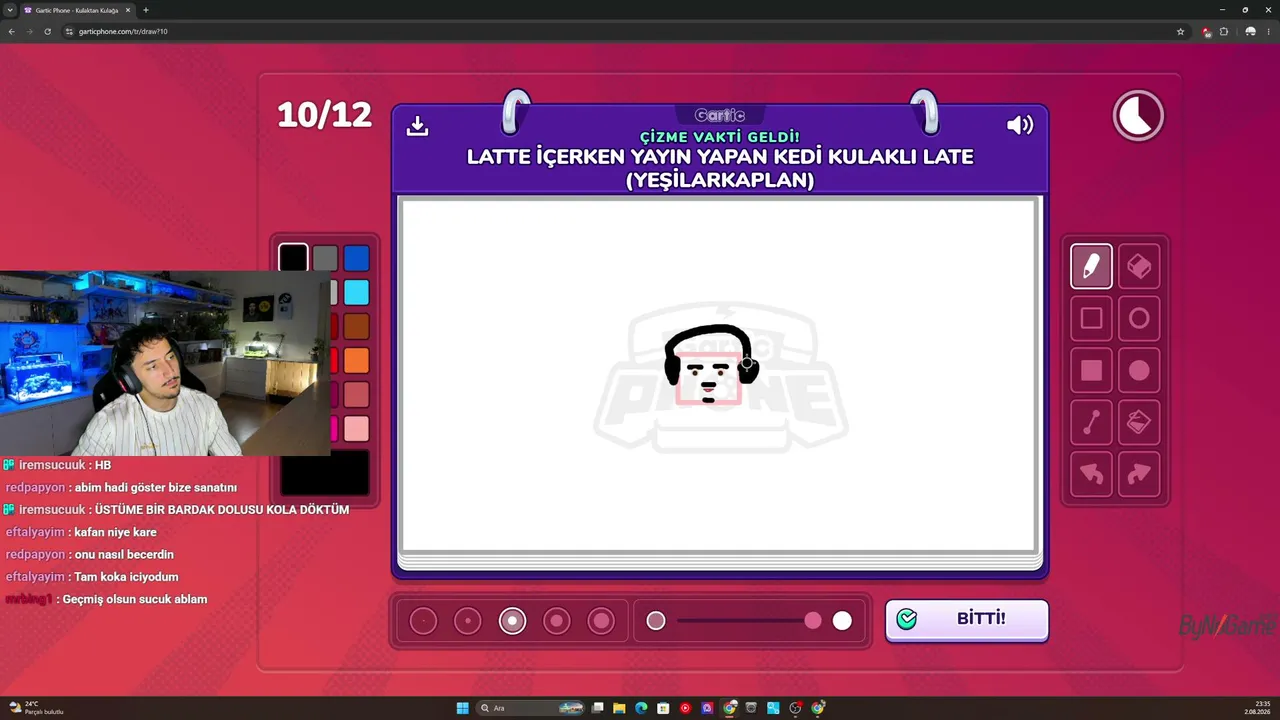Redo the undone stroke
The width and height of the screenshot is (1280, 720).
pyautogui.click(x=1139, y=475)
